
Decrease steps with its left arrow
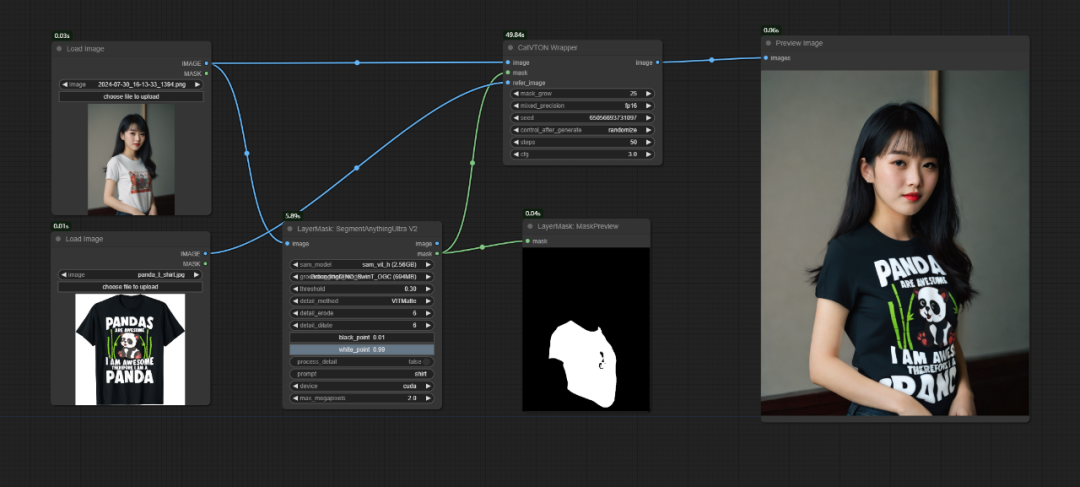(515, 142)
